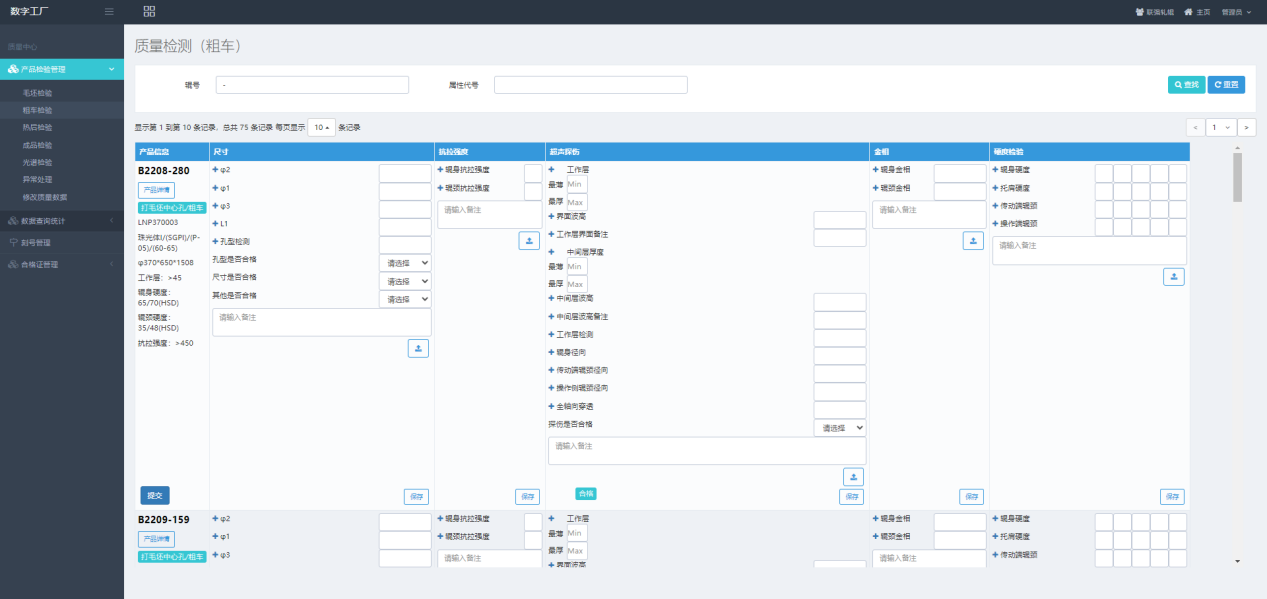Click the four-square grid icon in top bar
The image size is (1267, 599).
[x=149, y=11]
